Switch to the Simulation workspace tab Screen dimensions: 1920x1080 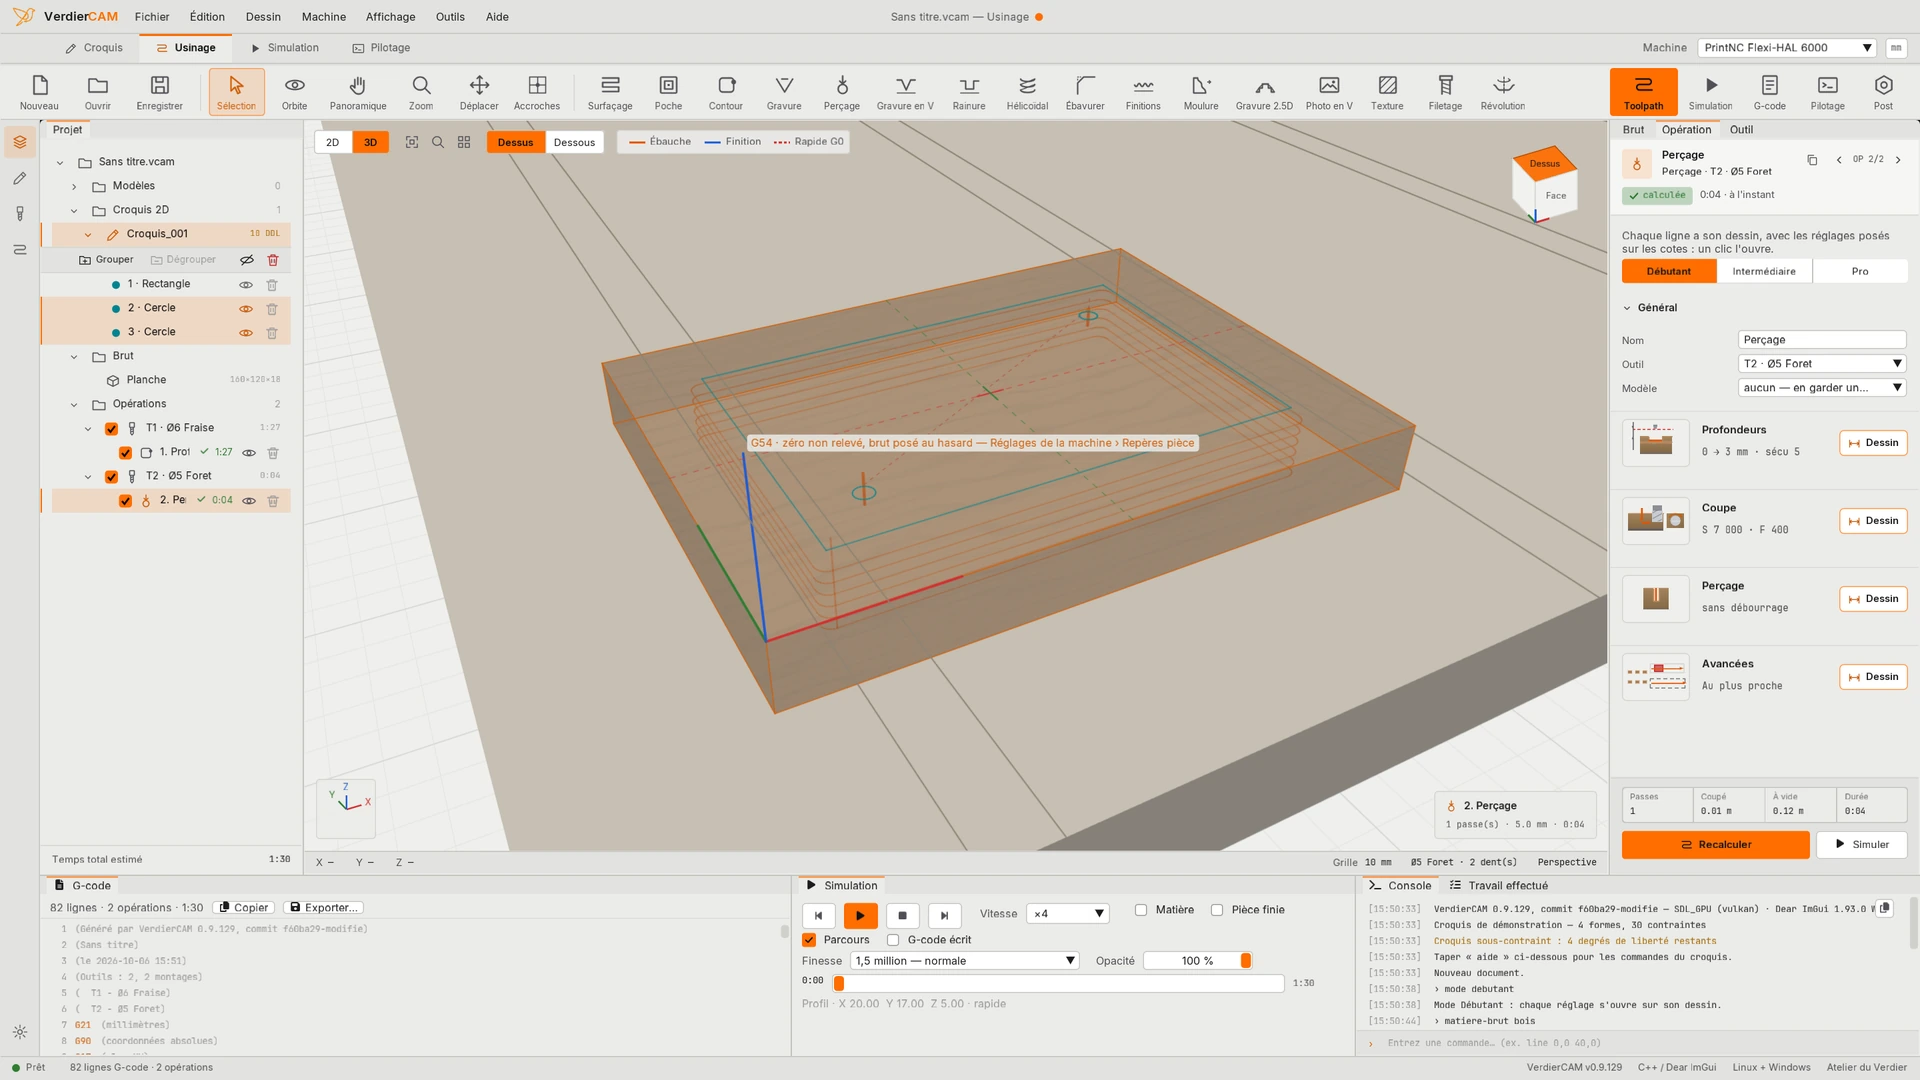point(285,48)
